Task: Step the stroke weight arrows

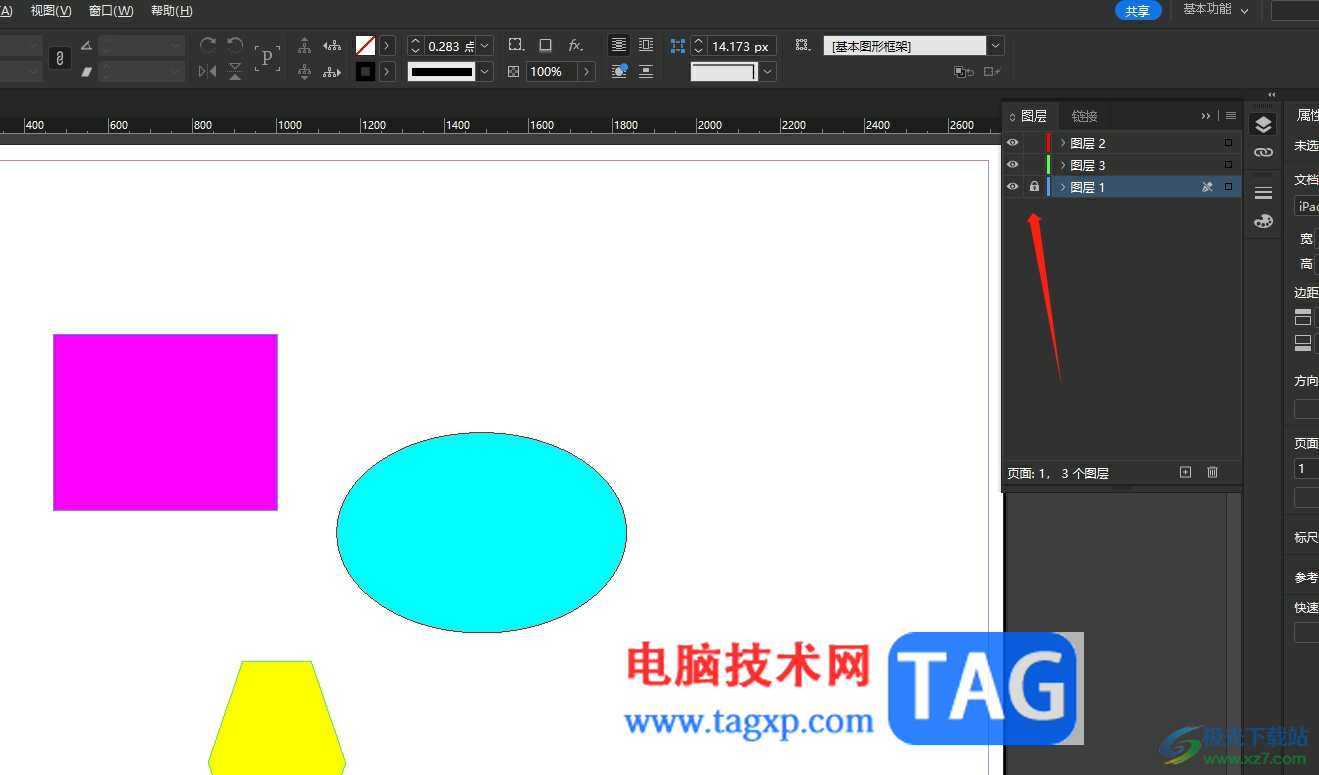Action: [416, 46]
